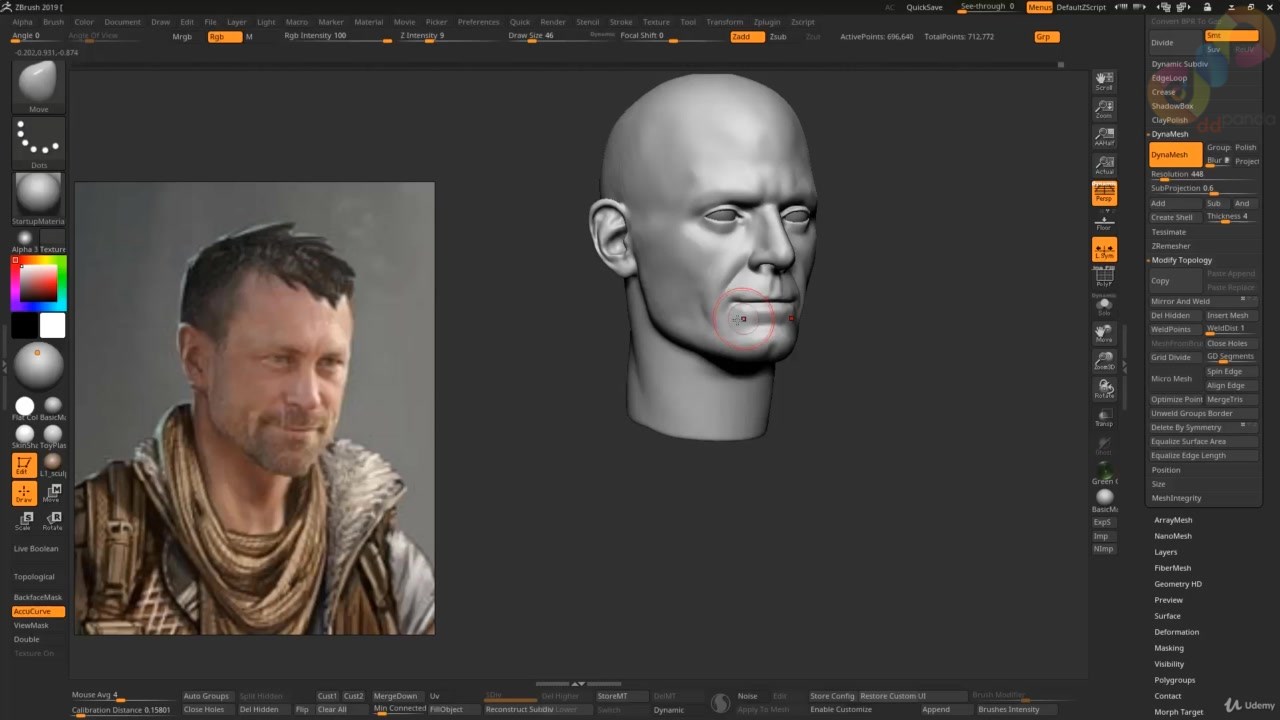
Task: Switch to Move mode on left shelf
Action: (53, 493)
